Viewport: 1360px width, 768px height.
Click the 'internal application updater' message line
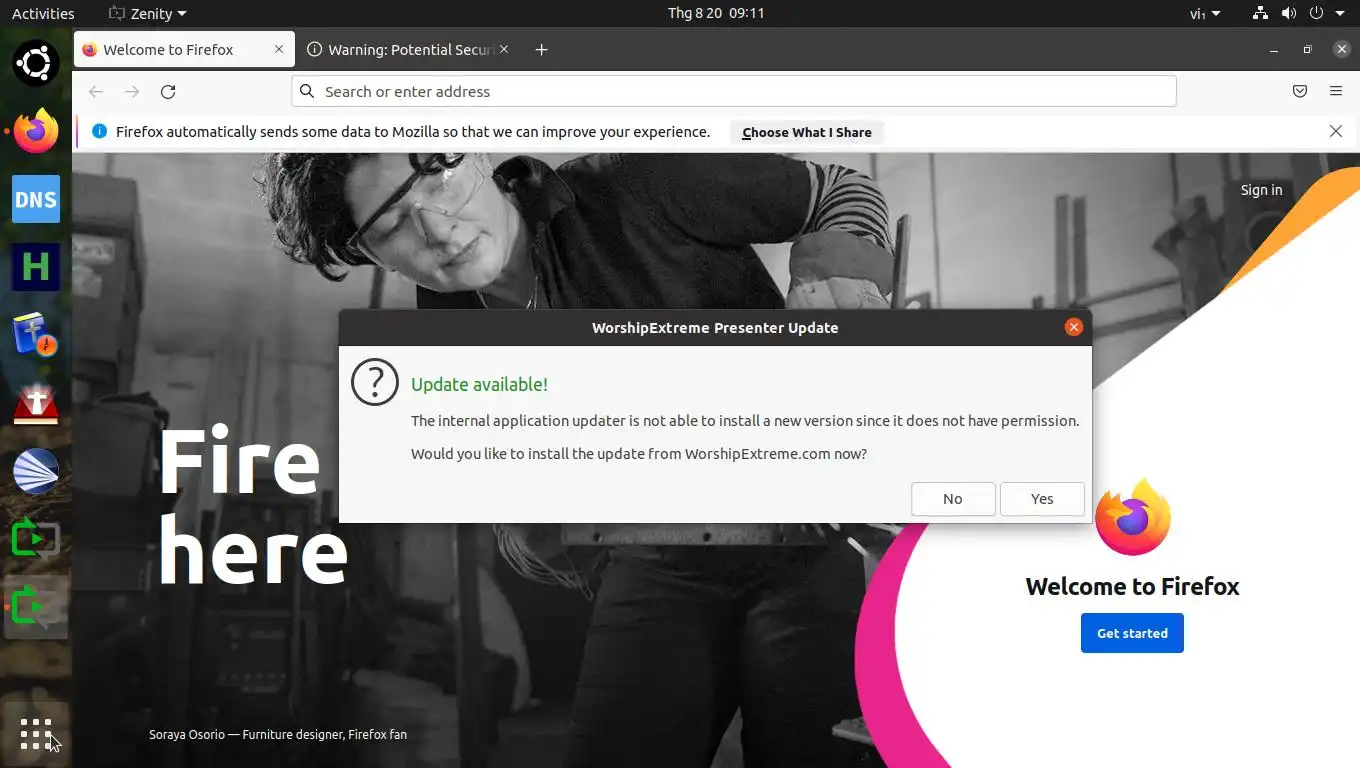(x=745, y=421)
